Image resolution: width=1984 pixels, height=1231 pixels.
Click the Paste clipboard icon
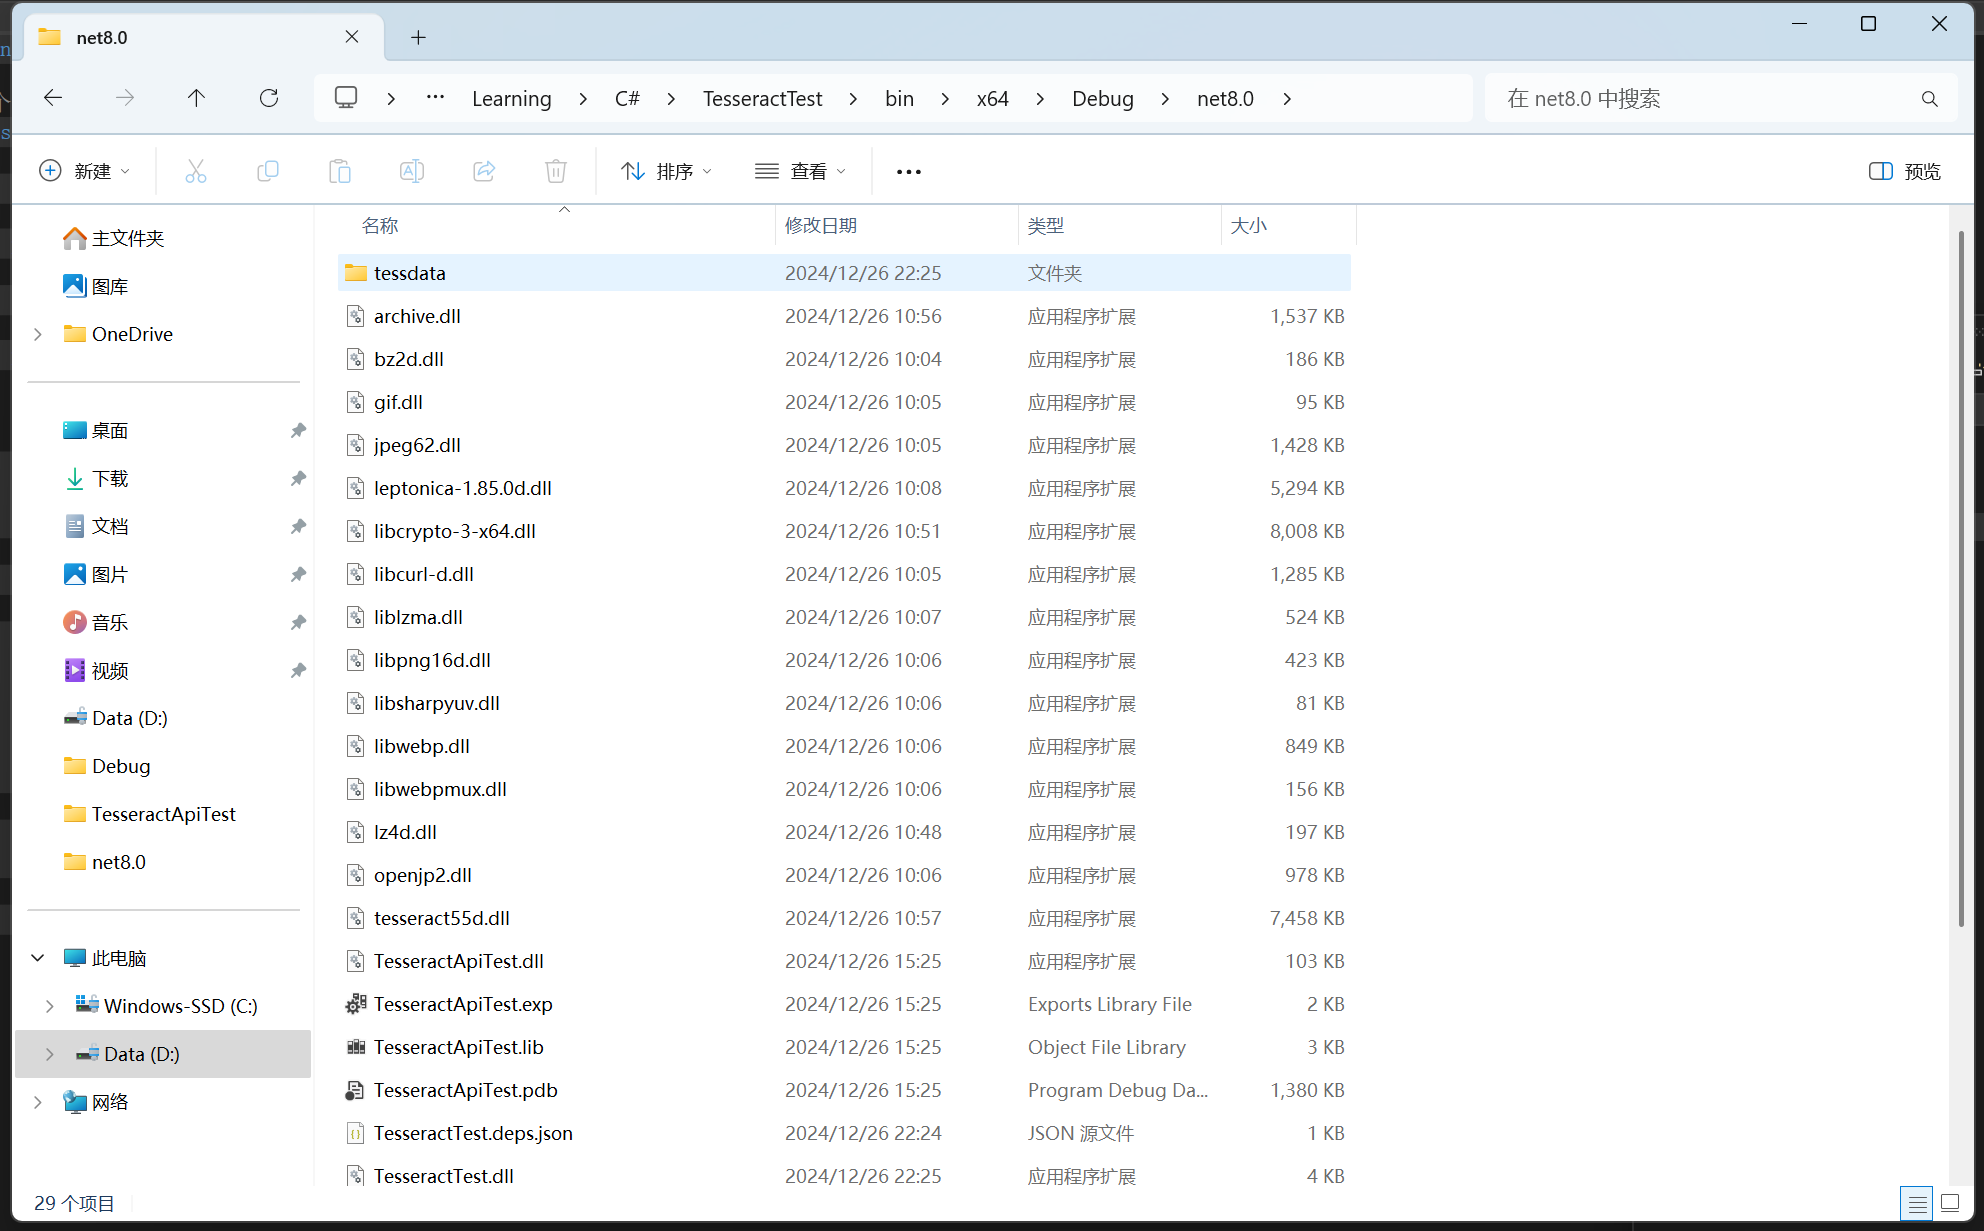click(x=340, y=171)
